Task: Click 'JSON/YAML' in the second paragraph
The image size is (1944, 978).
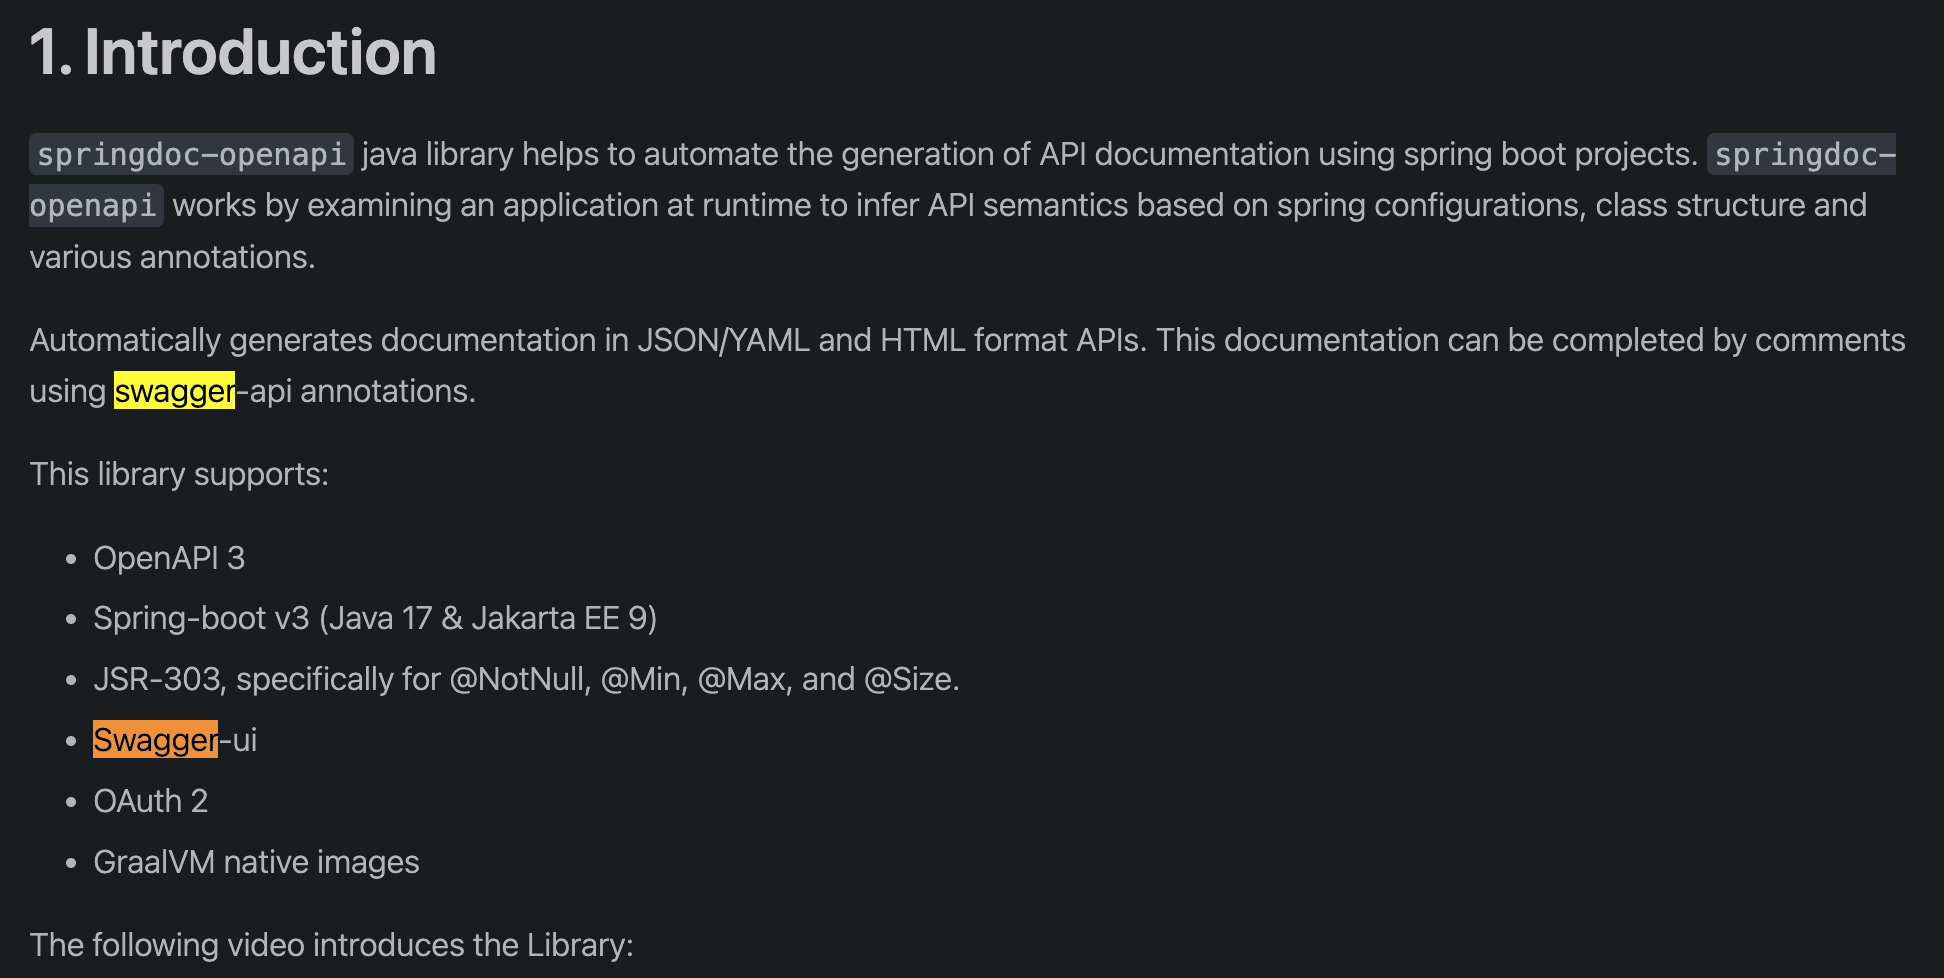Action: coord(723,340)
